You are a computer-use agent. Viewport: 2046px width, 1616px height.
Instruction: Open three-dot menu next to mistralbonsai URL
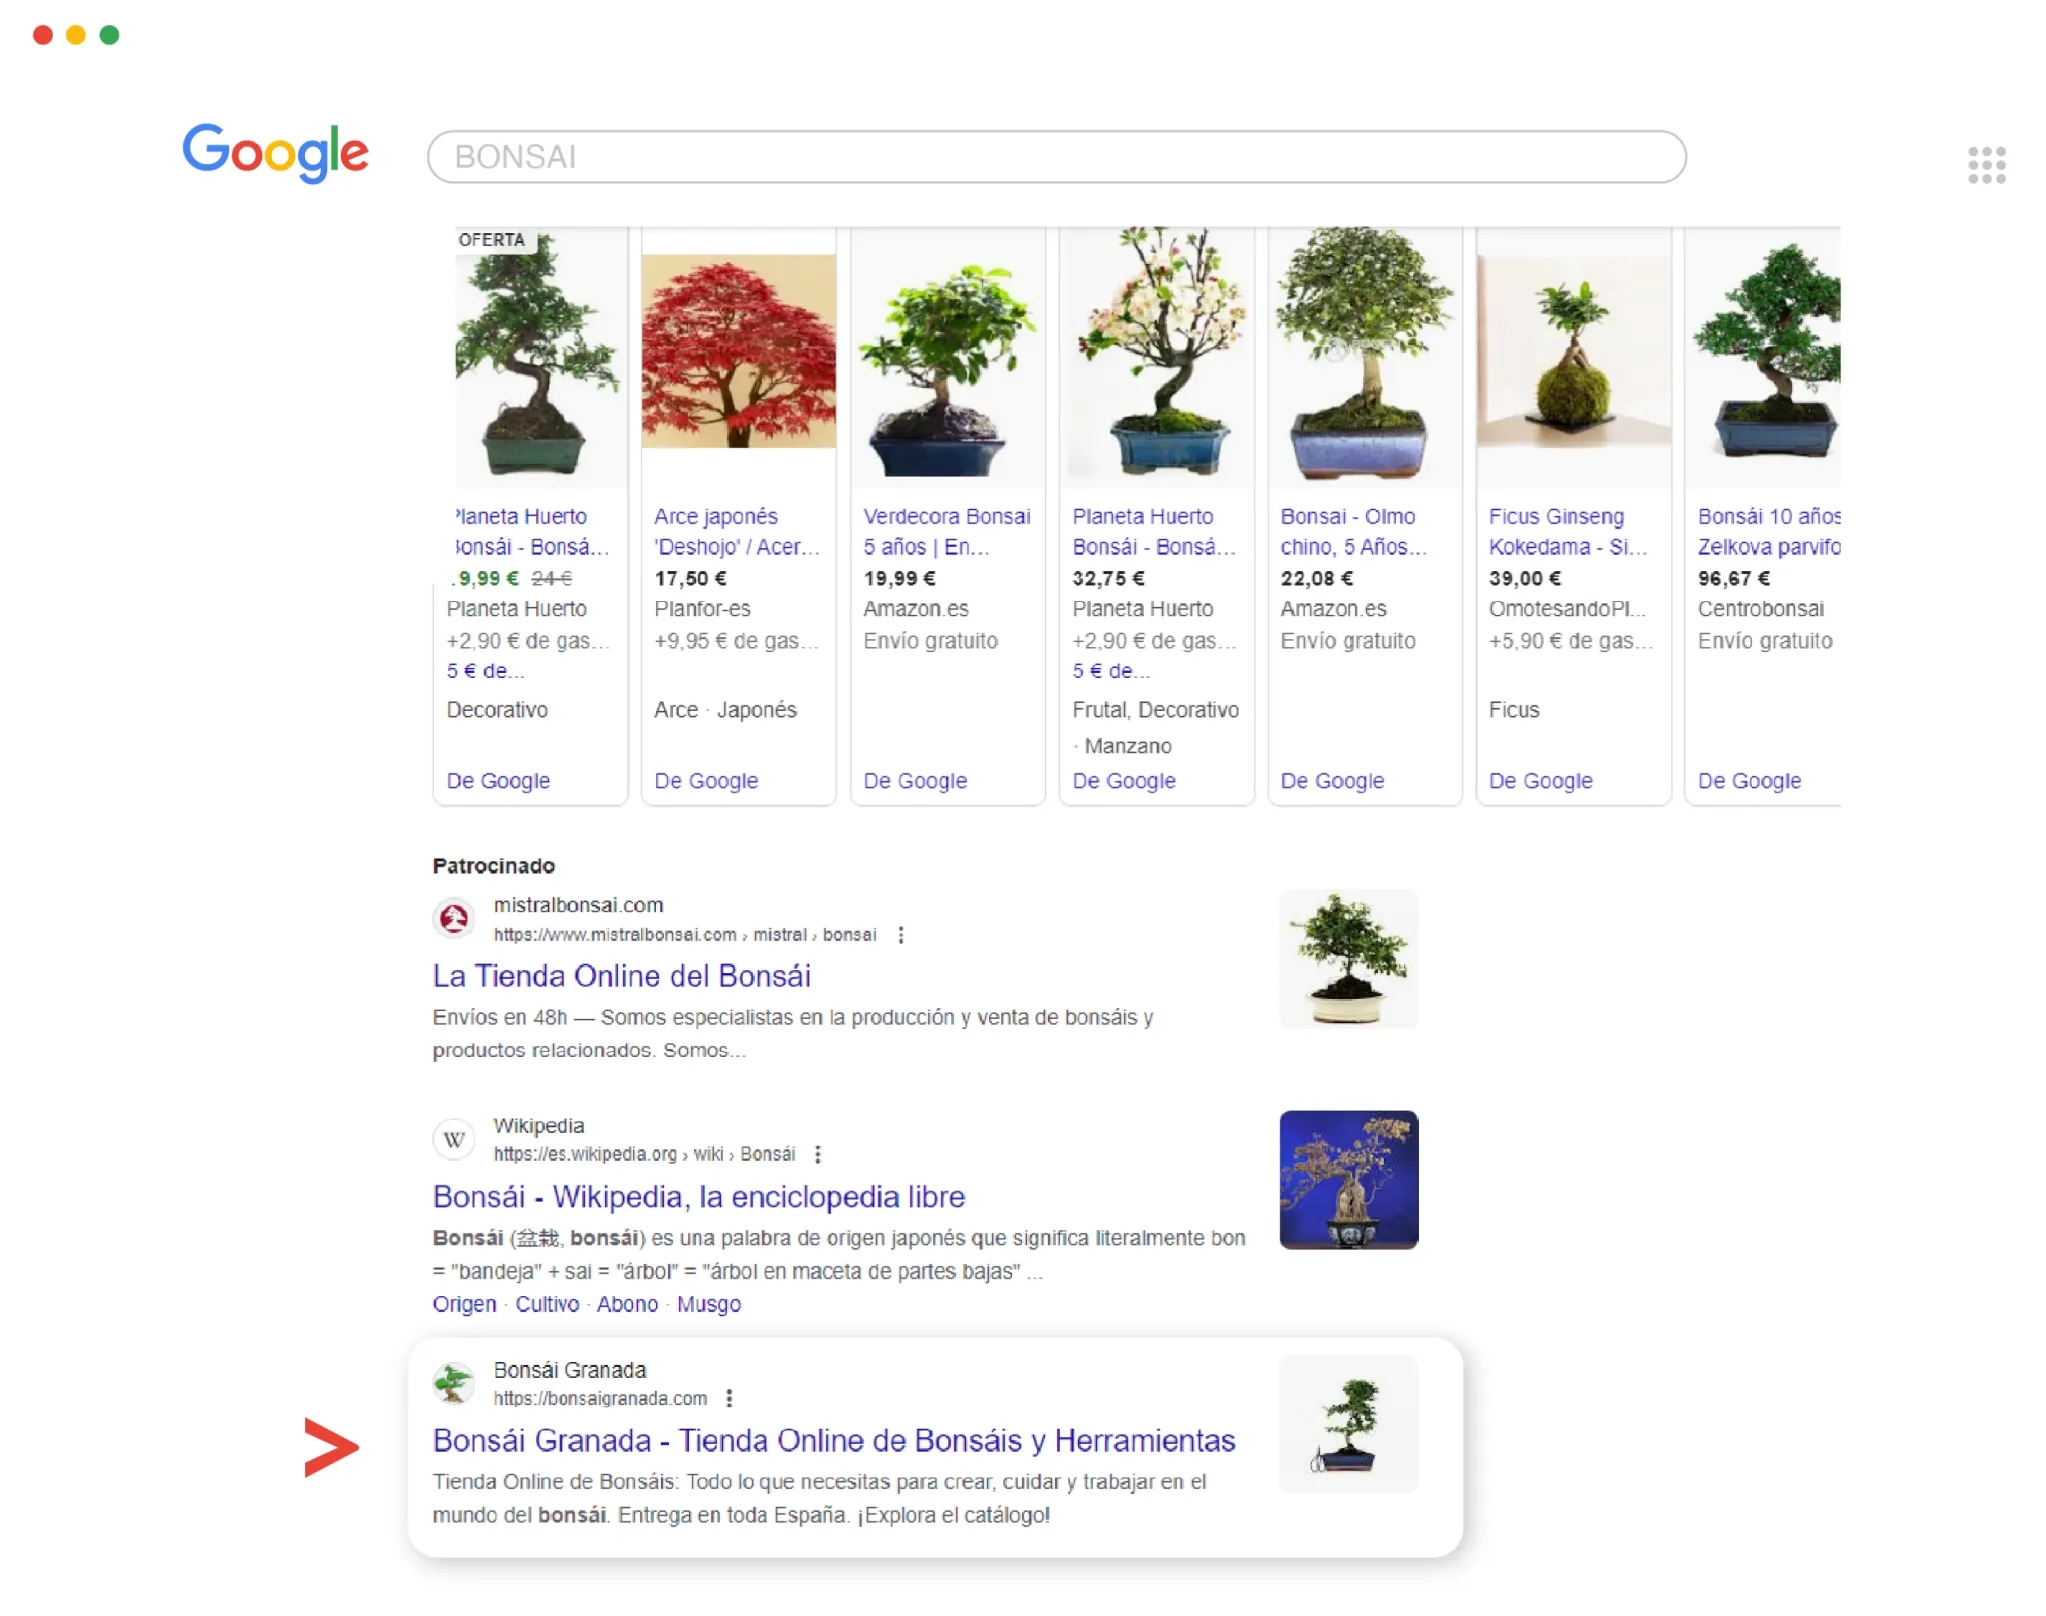(x=901, y=935)
